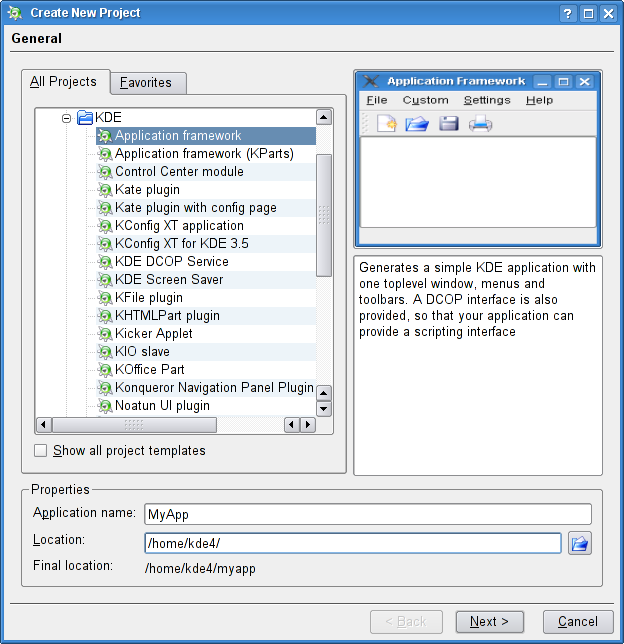Click the KDE folder icon in tree
The image size is (624, 644).
pyautogui.click(x=85, y=118)
